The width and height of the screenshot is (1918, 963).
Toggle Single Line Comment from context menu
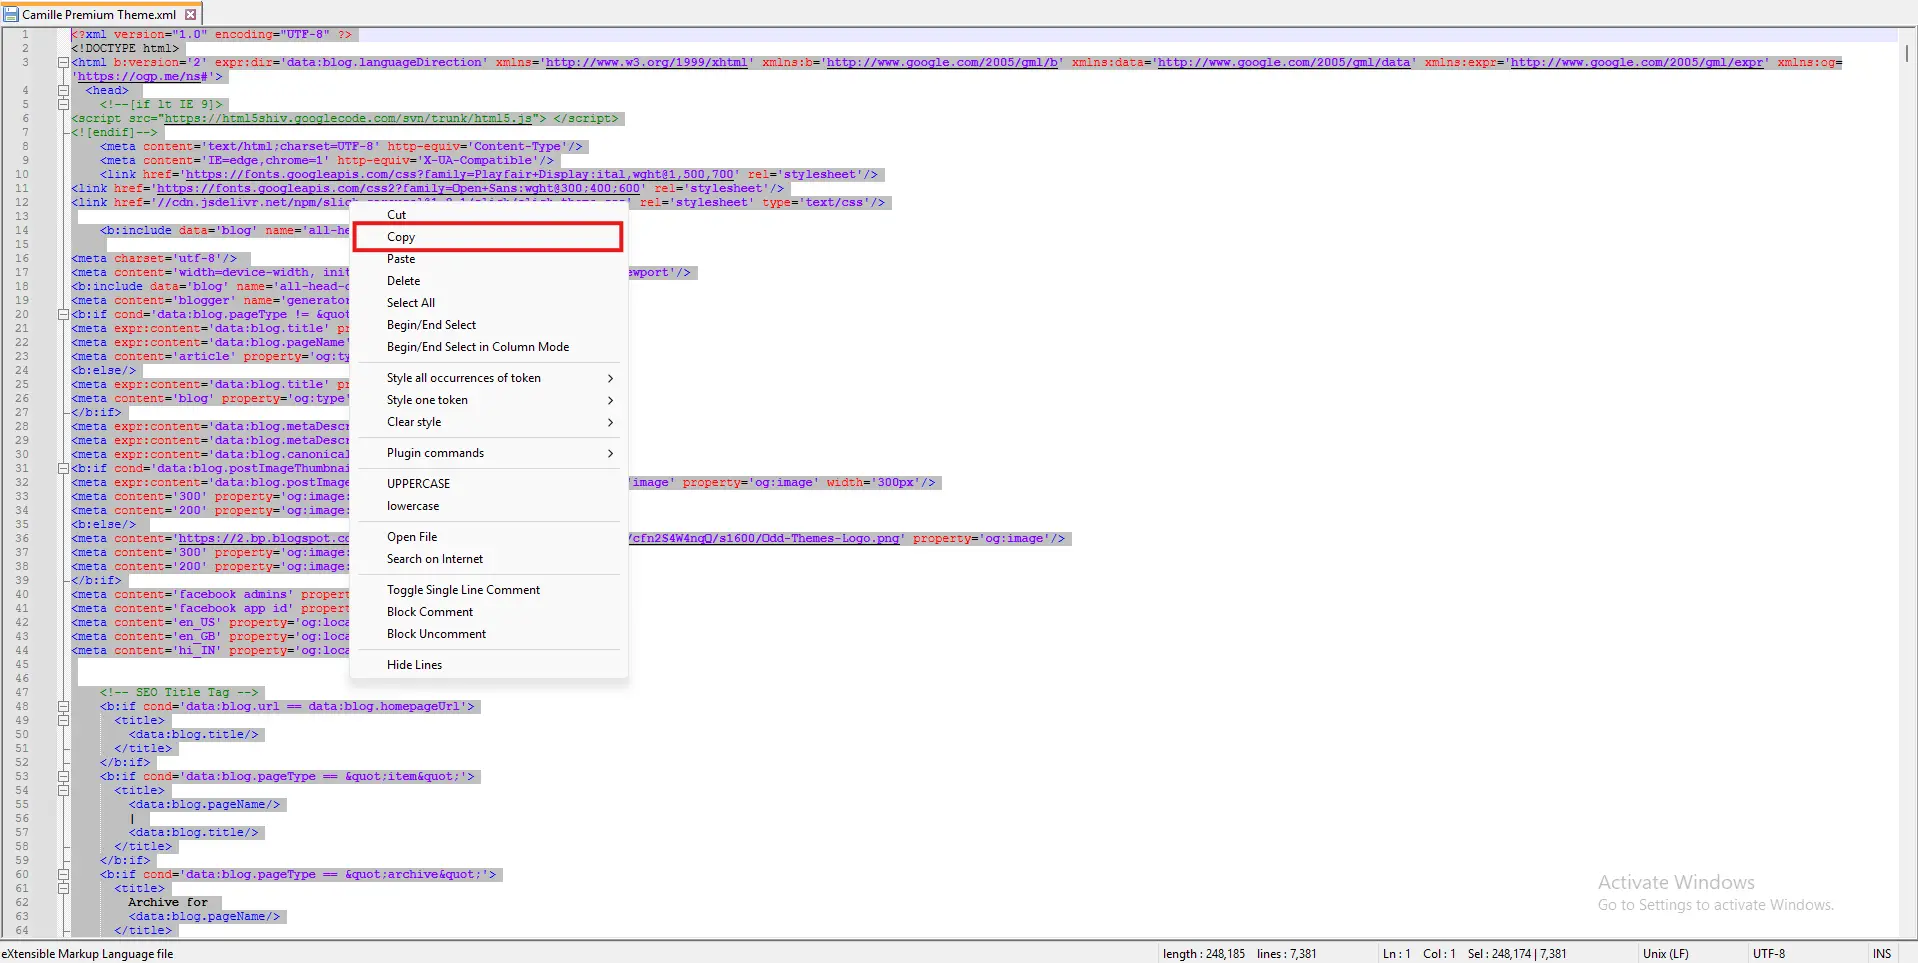[463, 590]
